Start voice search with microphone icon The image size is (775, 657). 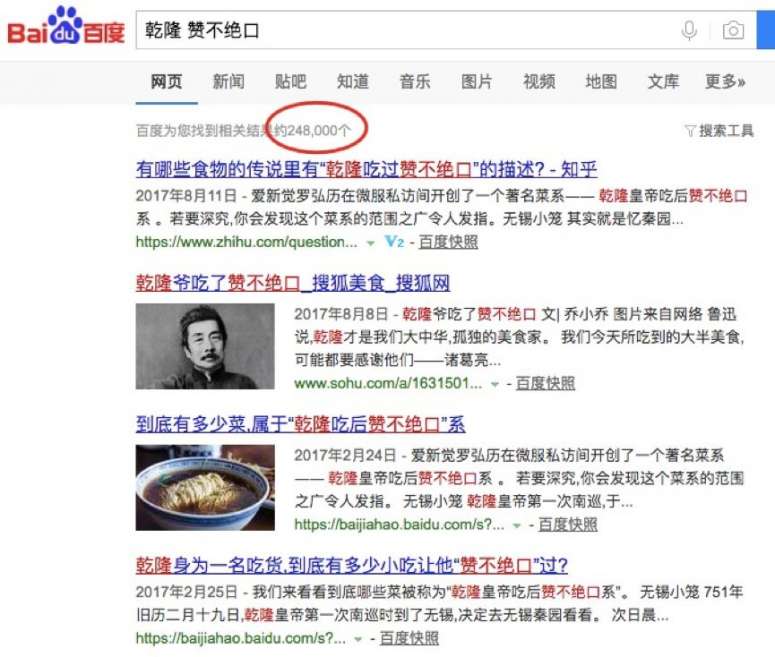tap(689, 30)
